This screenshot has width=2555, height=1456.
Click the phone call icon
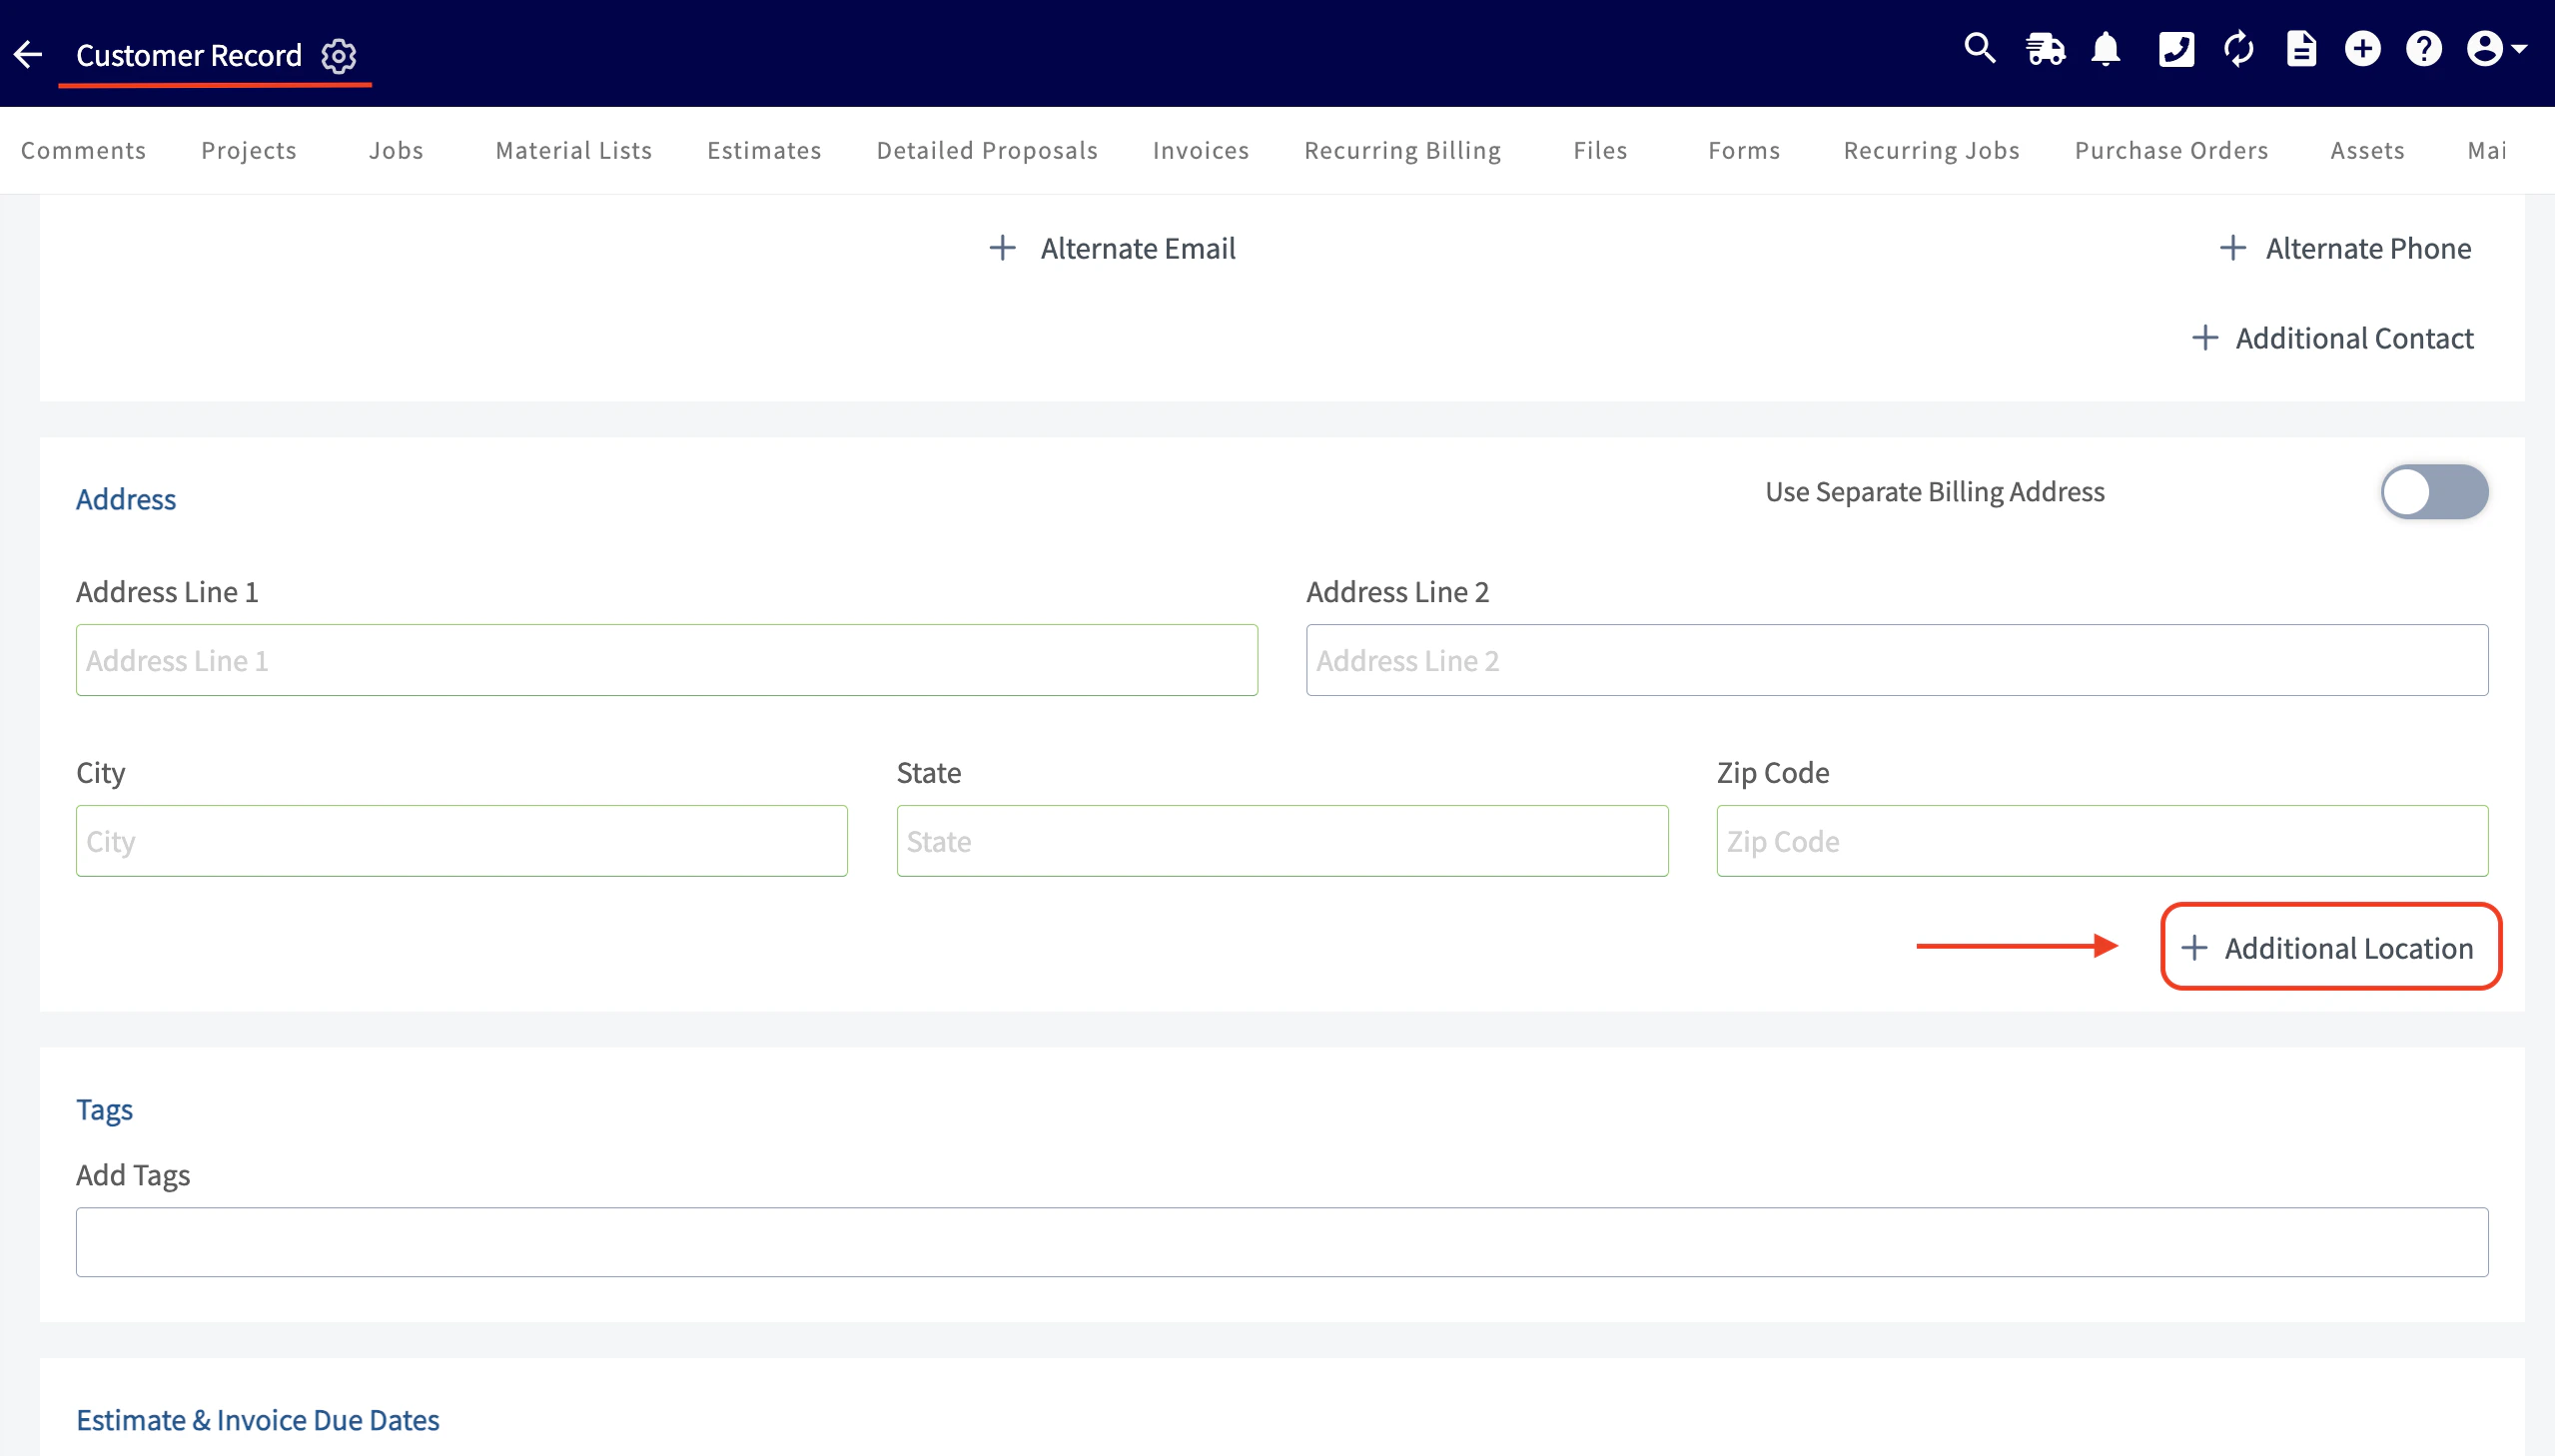click(2176, 49)
